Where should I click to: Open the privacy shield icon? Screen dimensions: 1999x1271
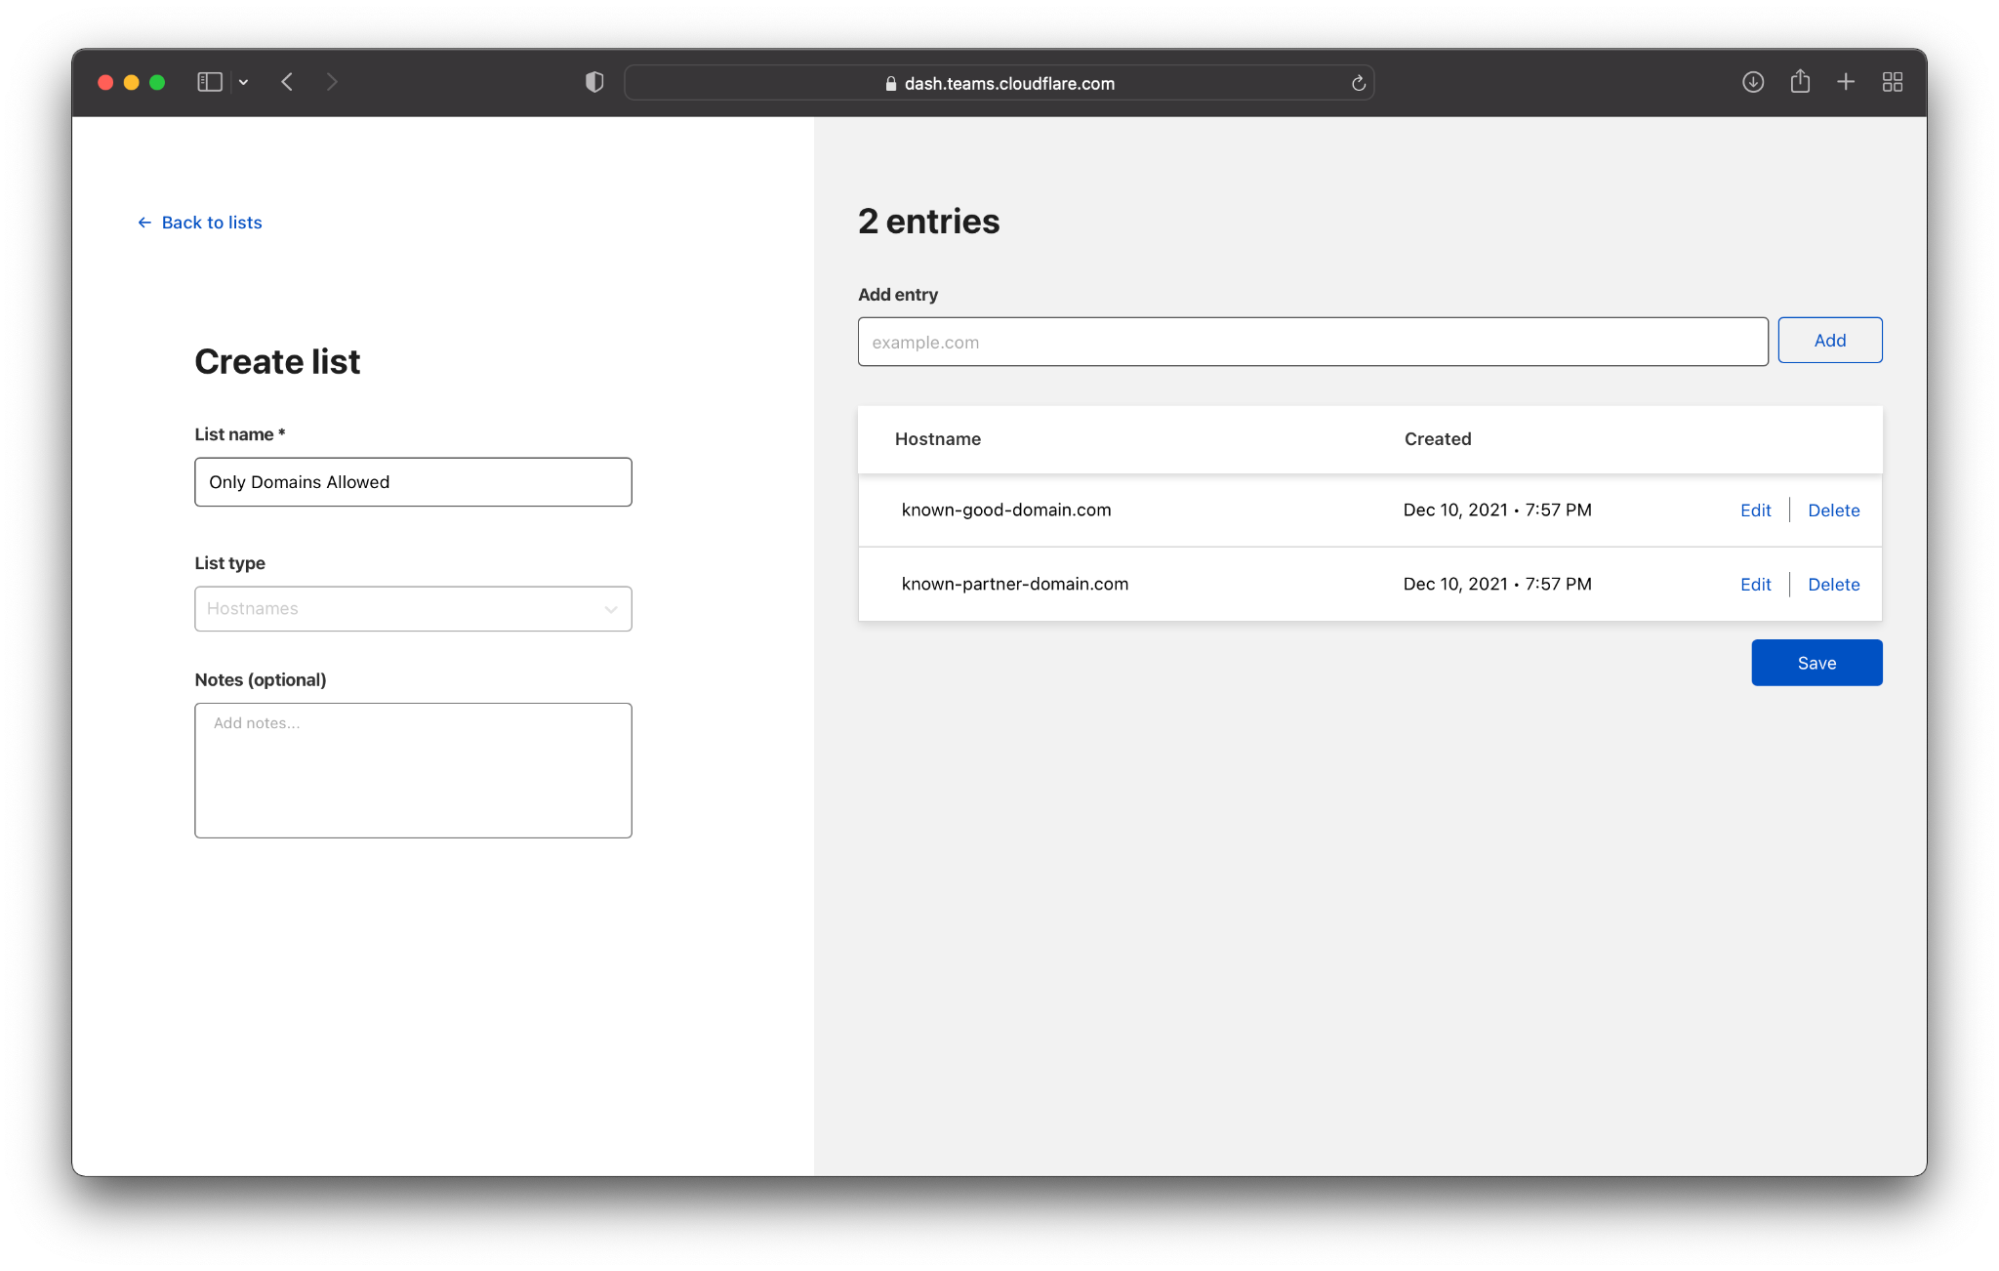[x=594, y=82]
